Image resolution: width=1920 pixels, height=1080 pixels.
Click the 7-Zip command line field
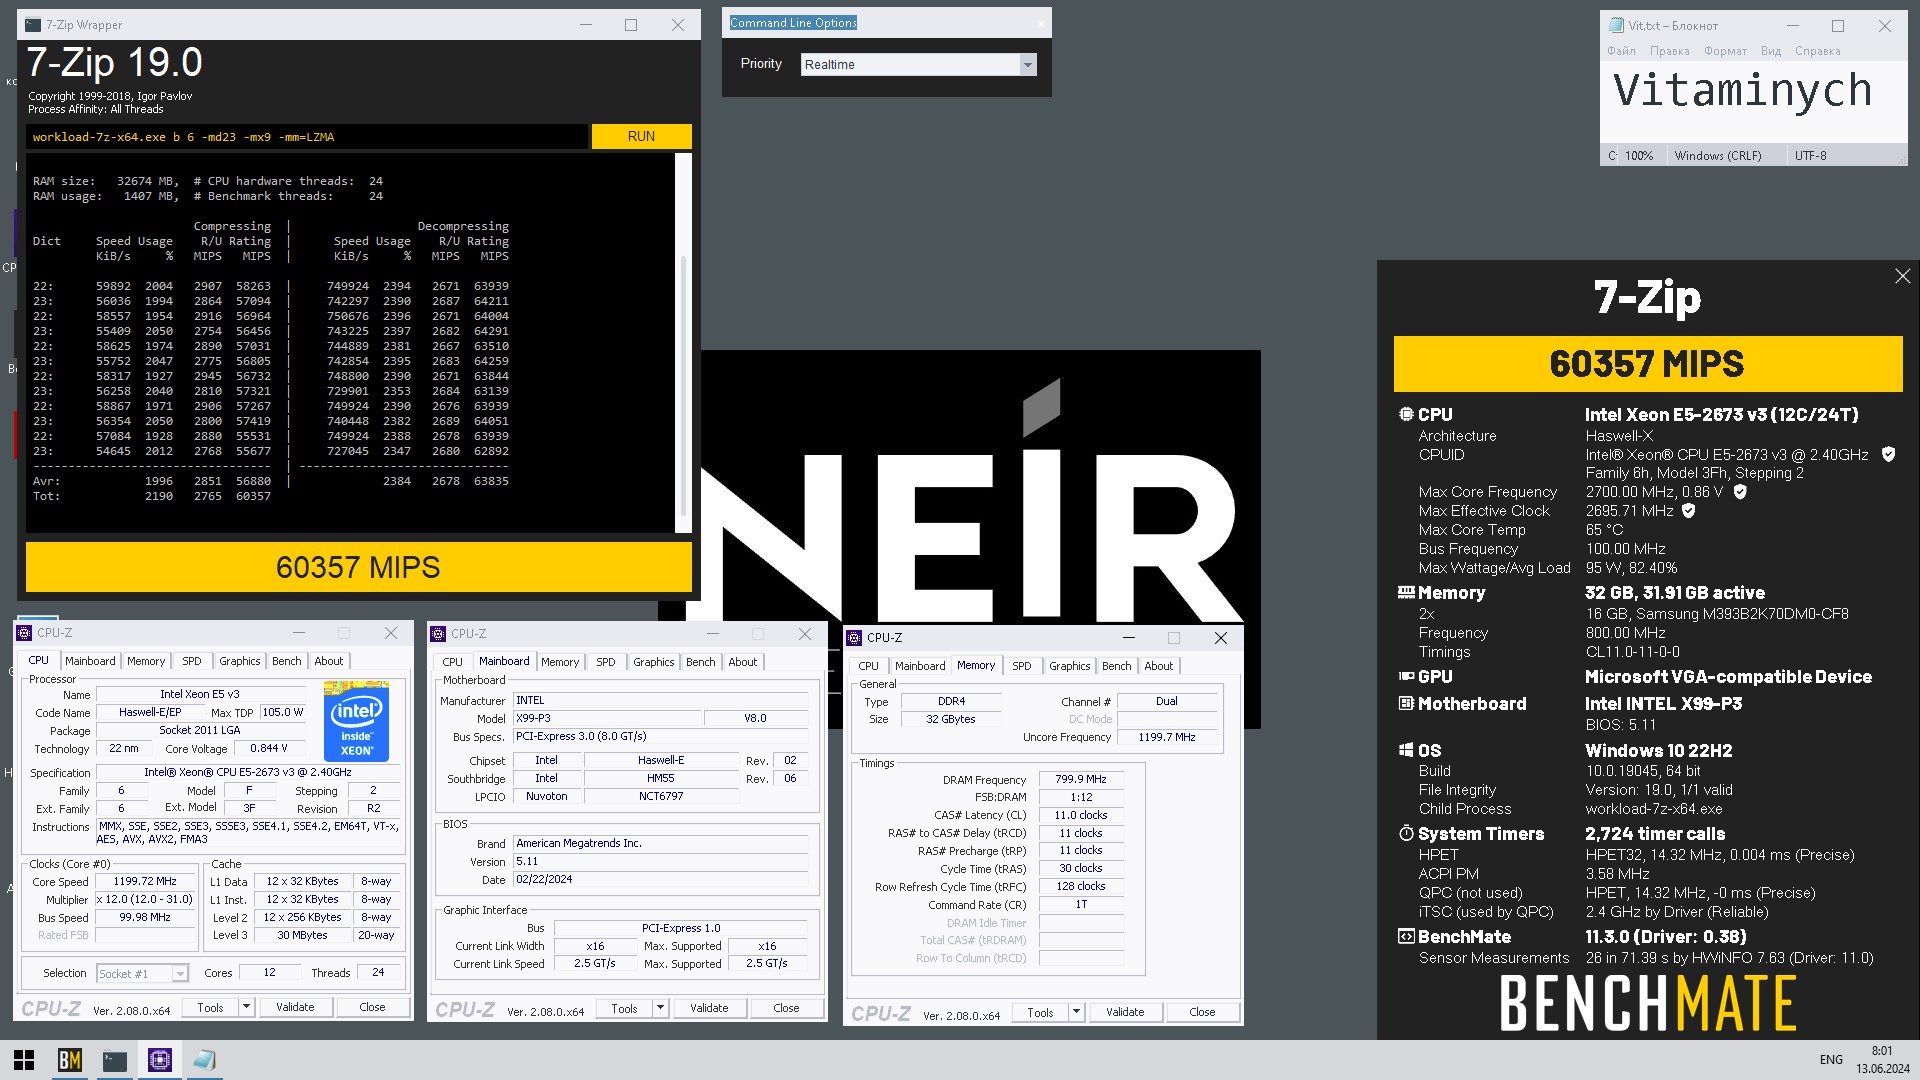(x=307, y=137)
